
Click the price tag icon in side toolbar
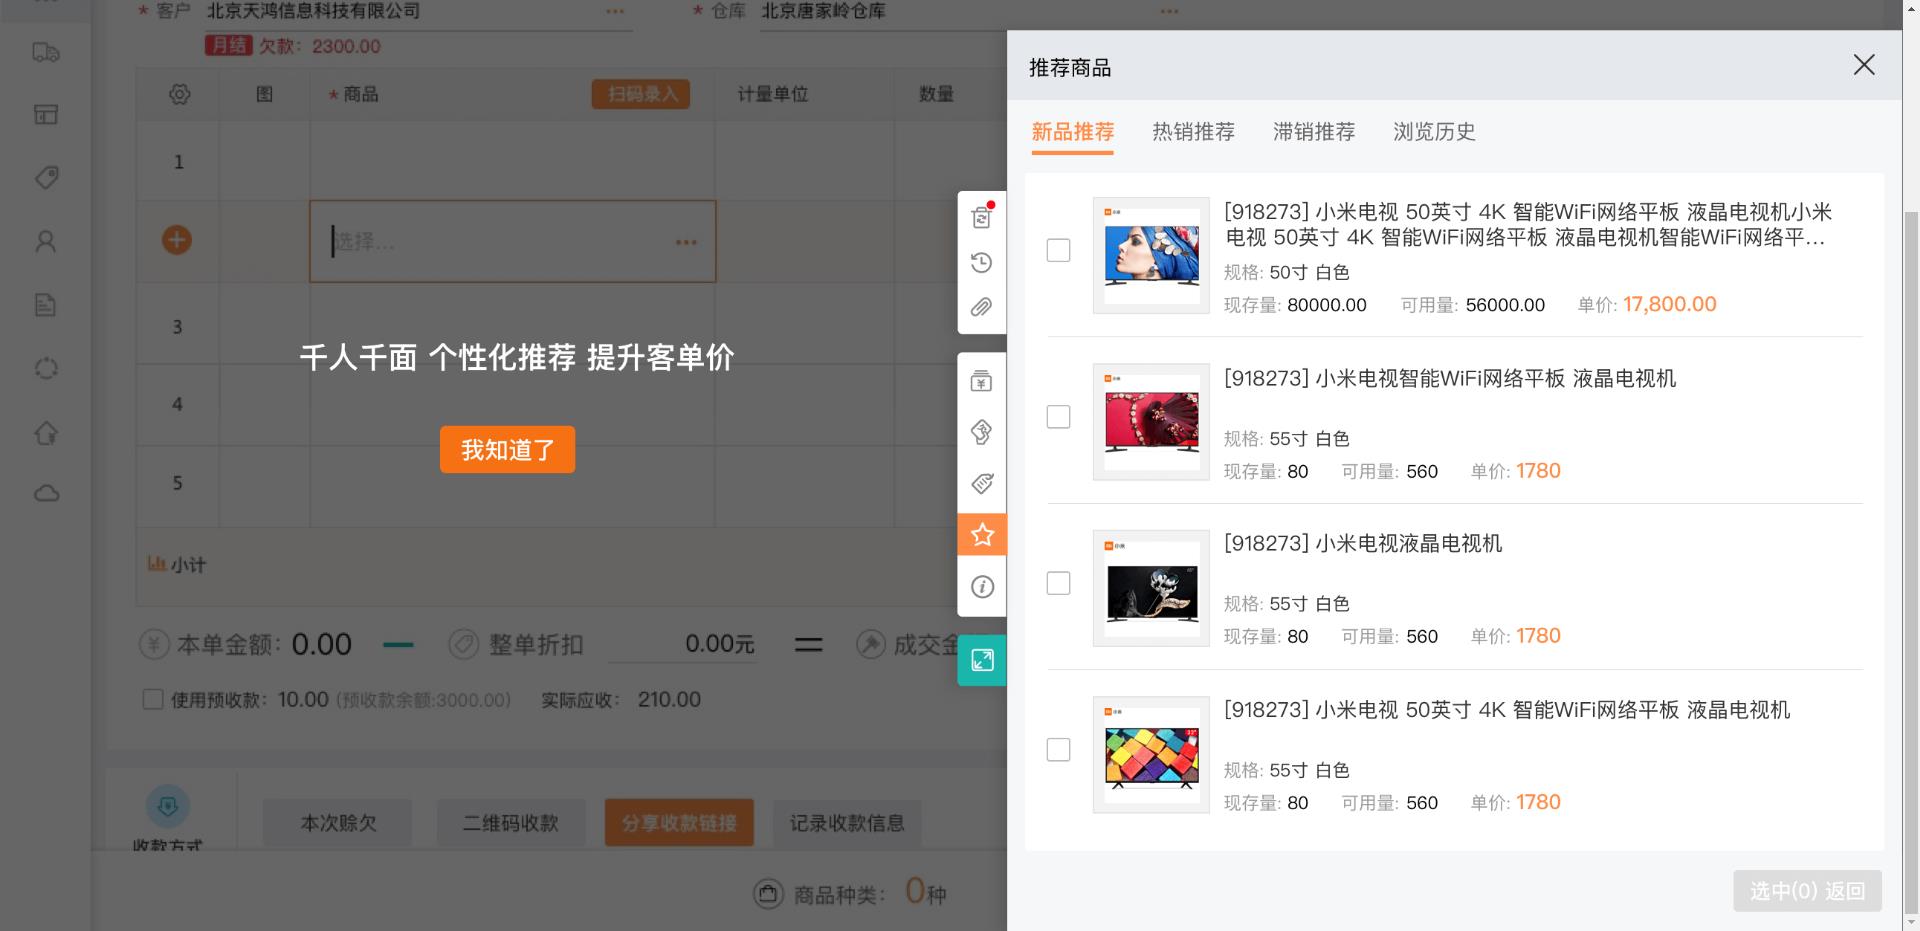982,484
